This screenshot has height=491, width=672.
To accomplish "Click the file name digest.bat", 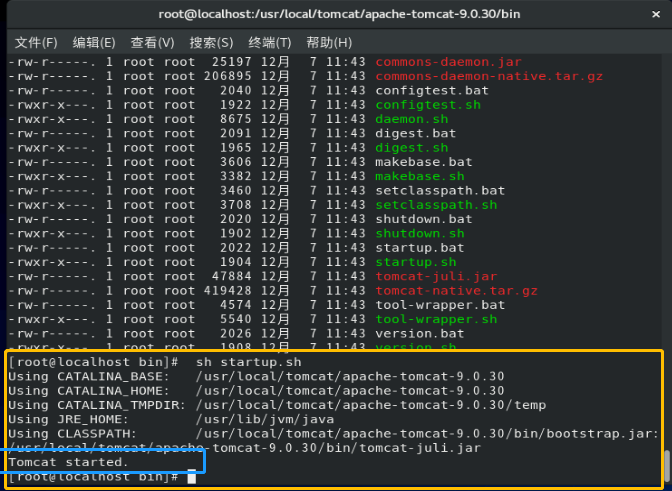I will click(415, 133).
